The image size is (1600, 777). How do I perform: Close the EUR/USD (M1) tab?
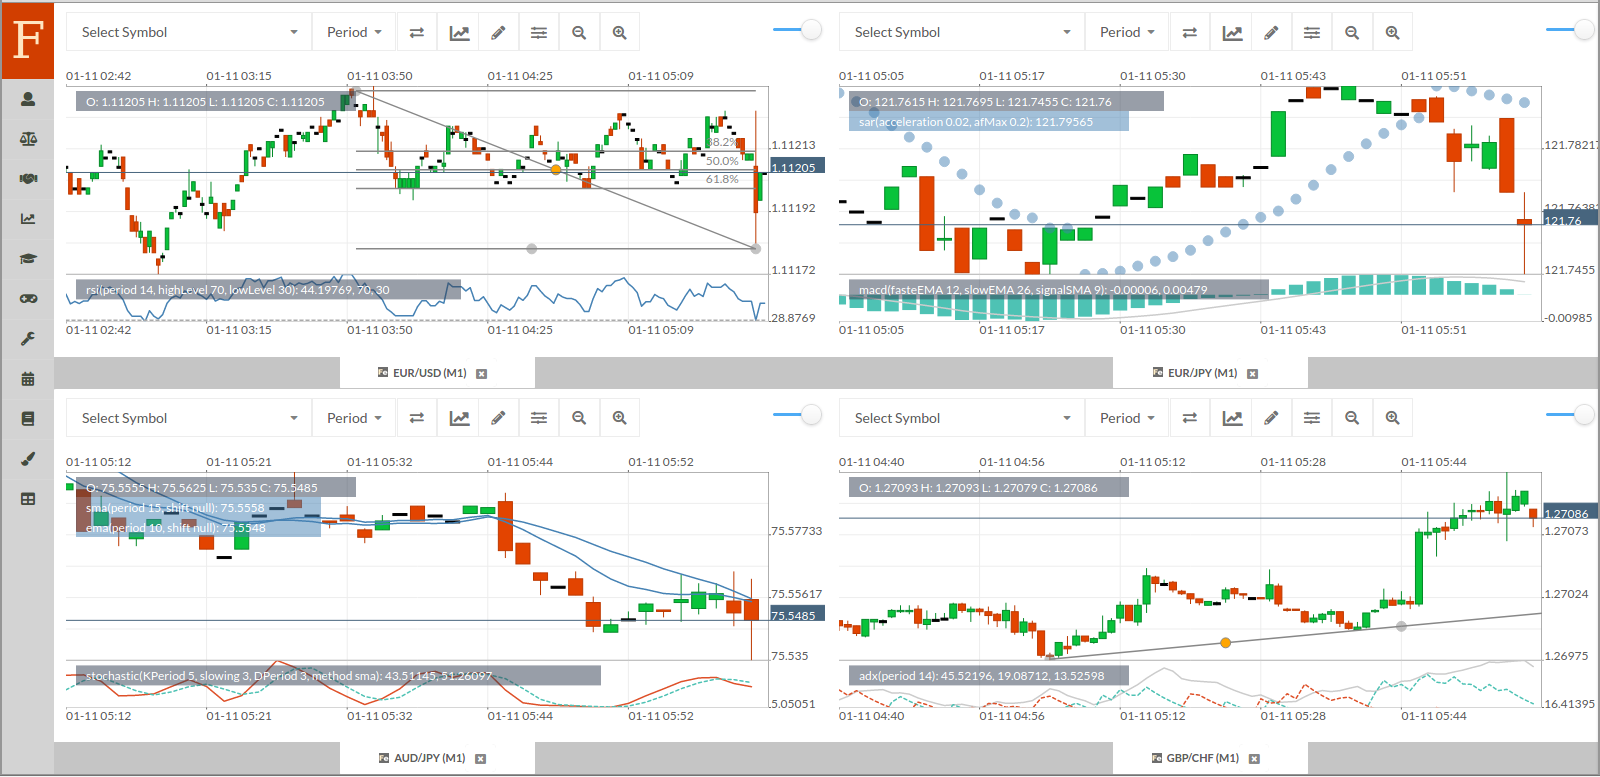tap(481, 374)
